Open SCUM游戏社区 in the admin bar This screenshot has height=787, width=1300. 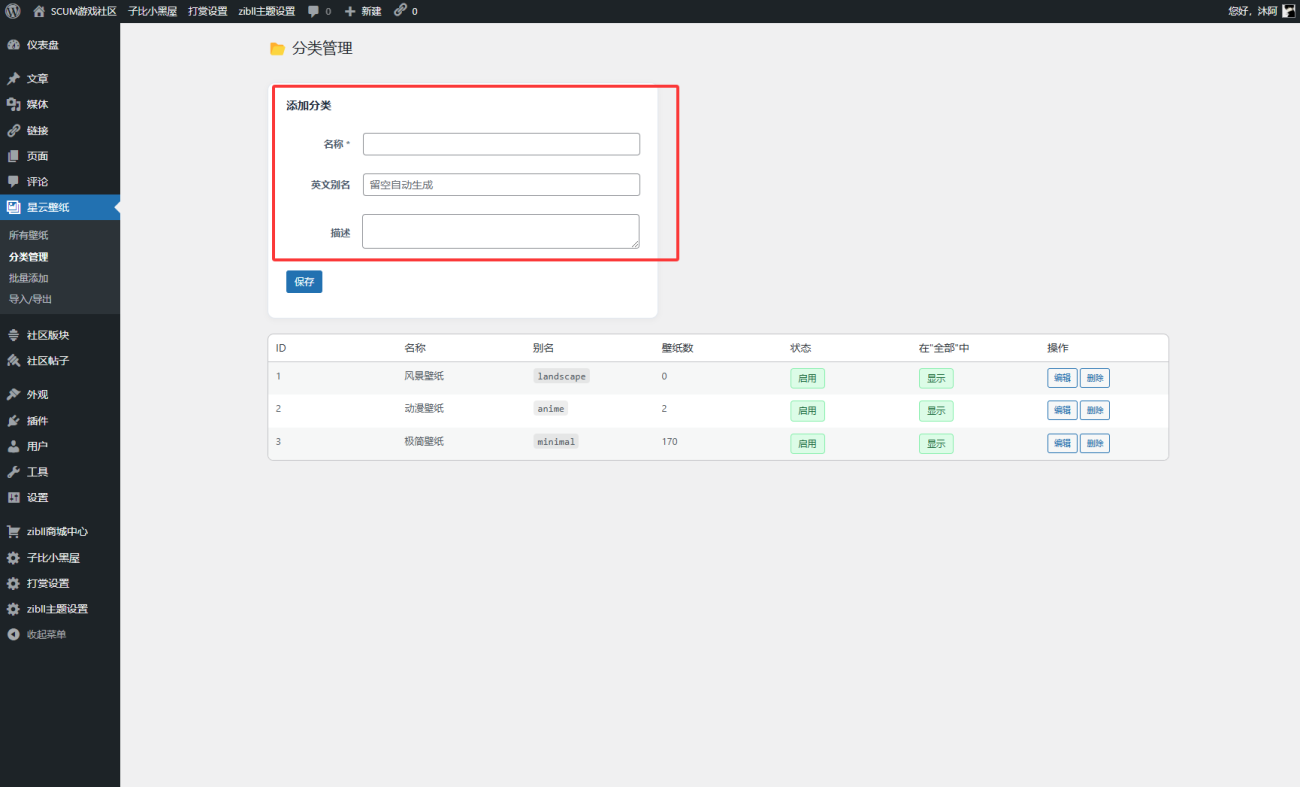pyautogui.click(x=84, y=11)
